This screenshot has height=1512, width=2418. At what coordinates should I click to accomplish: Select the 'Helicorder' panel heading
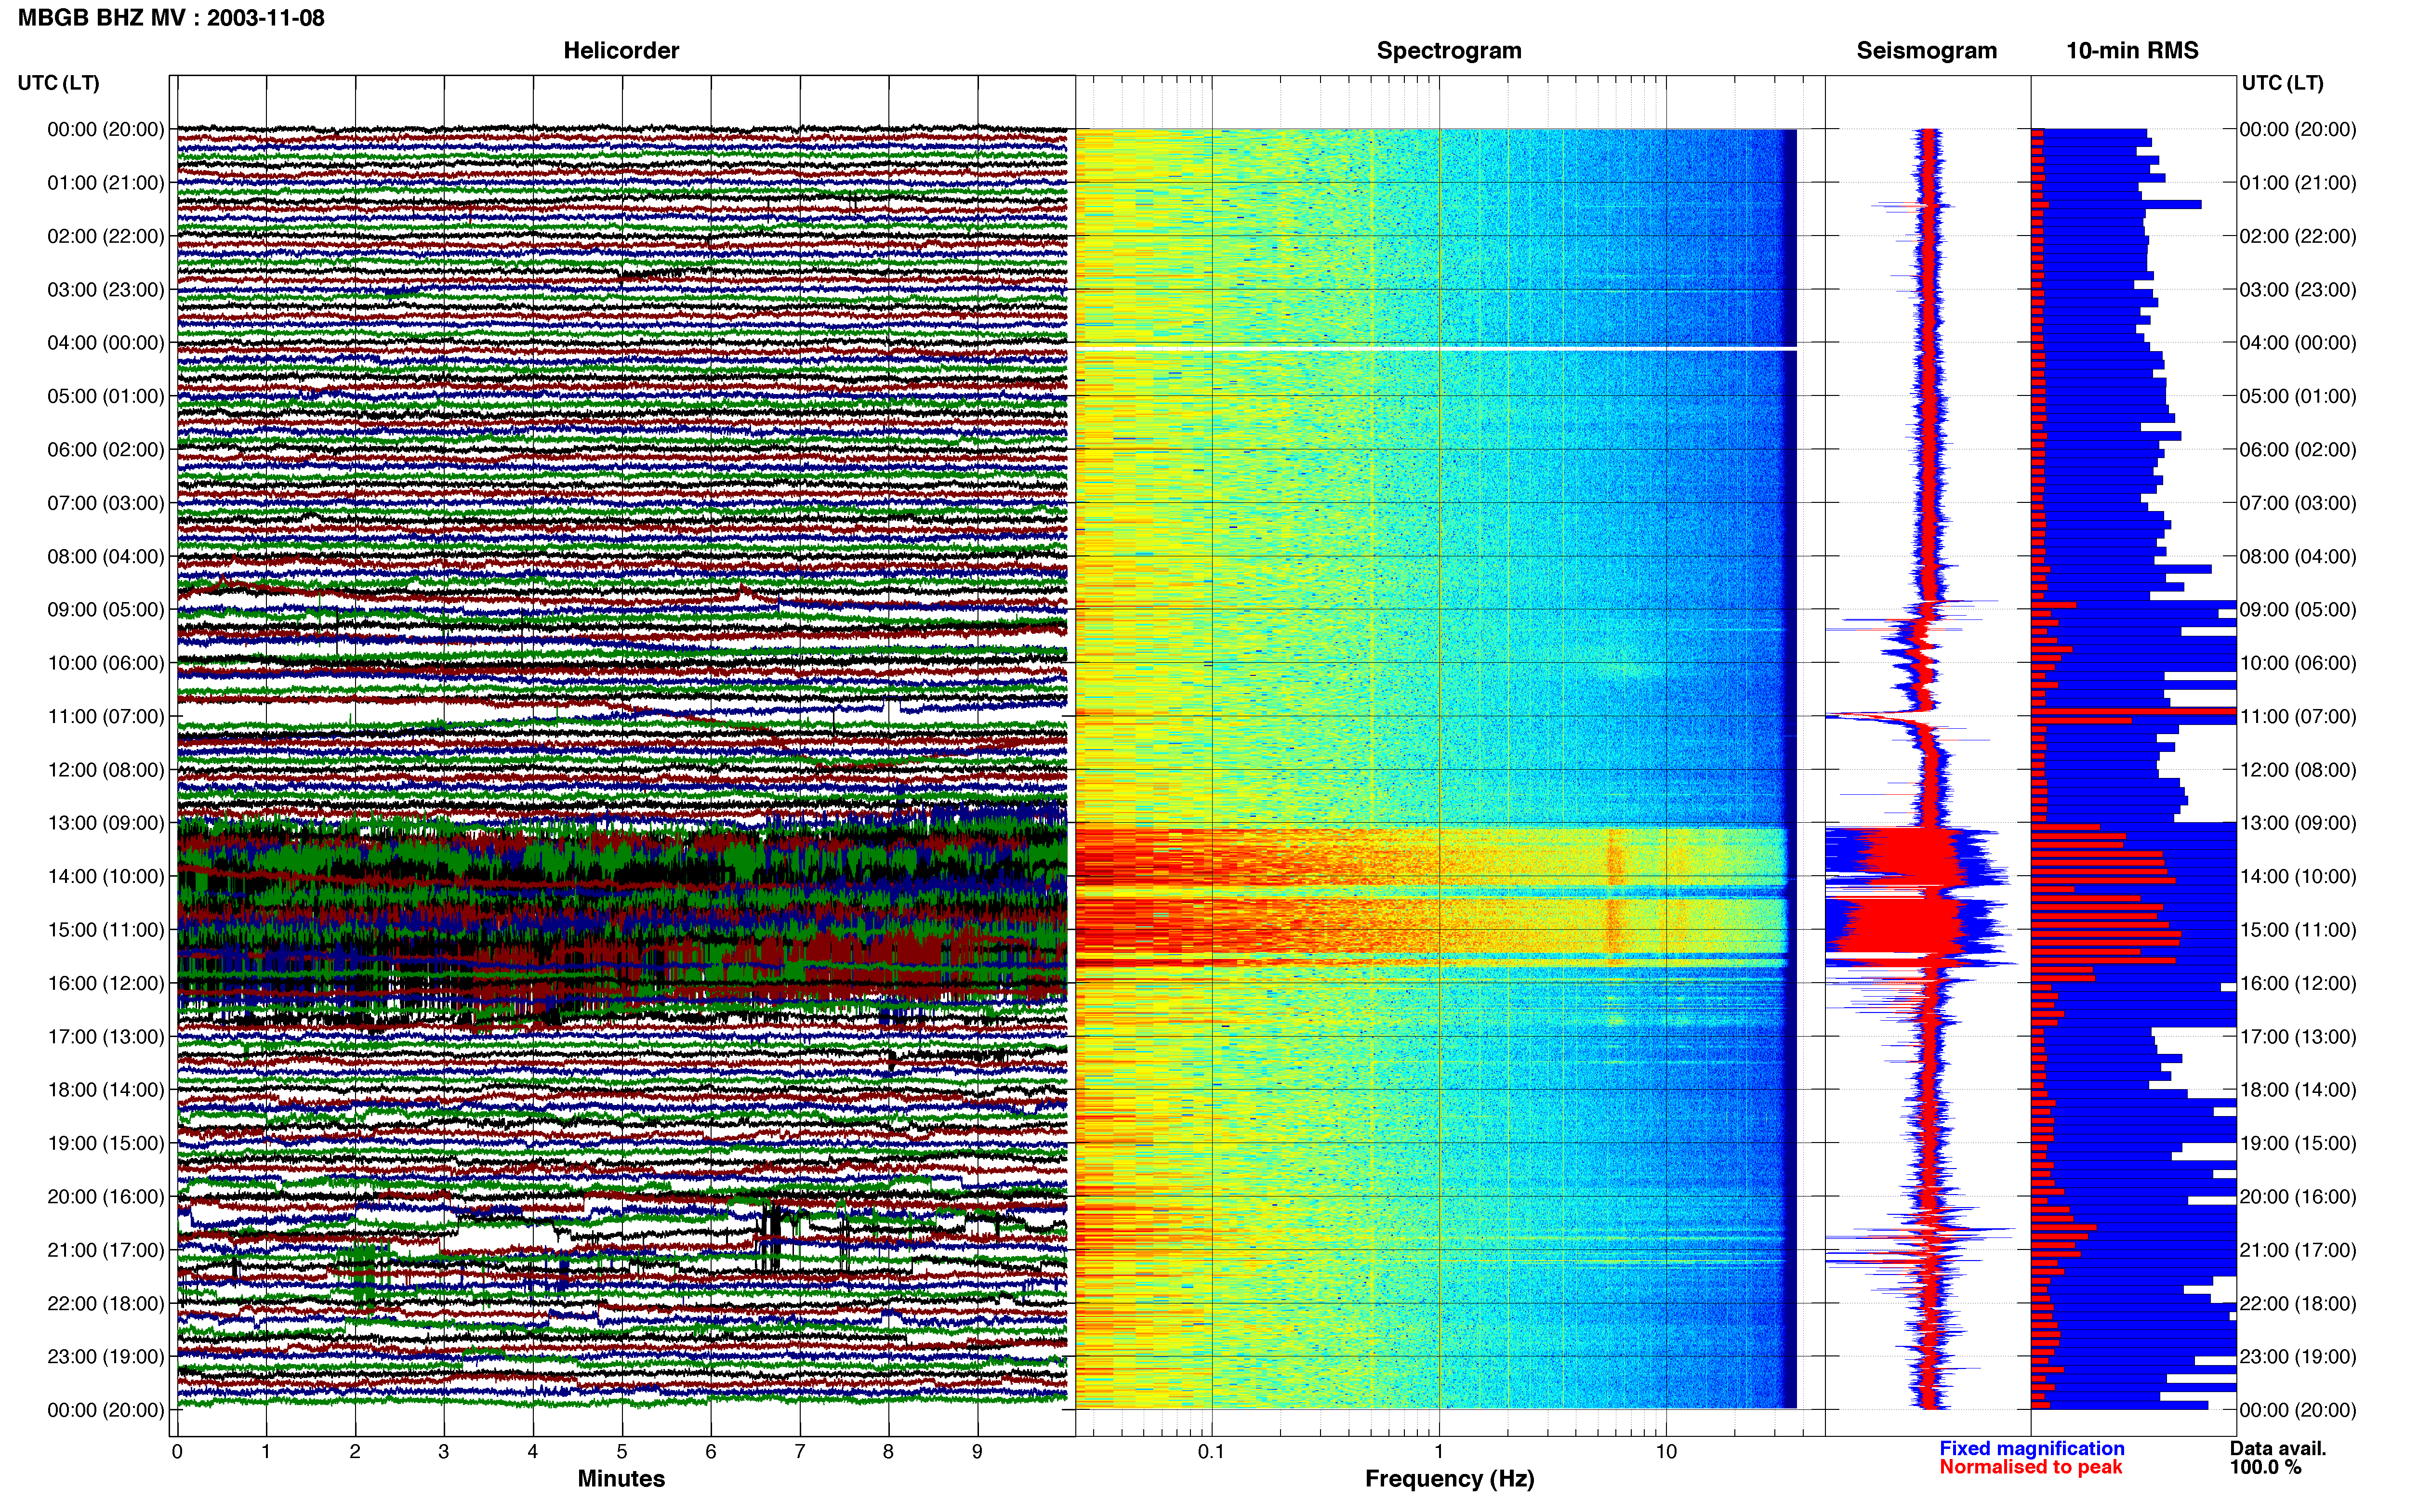coord(621,51)
